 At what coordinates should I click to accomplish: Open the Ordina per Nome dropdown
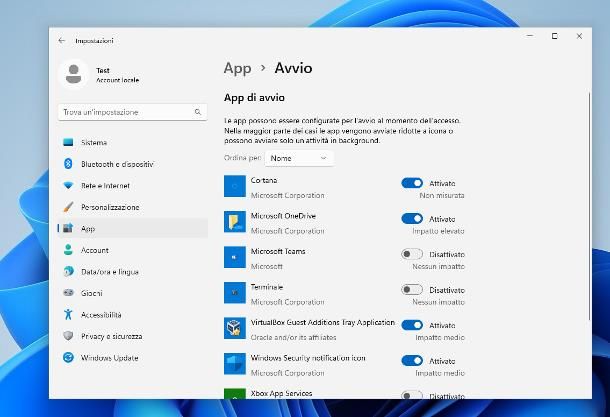click(x=299, y=158)
